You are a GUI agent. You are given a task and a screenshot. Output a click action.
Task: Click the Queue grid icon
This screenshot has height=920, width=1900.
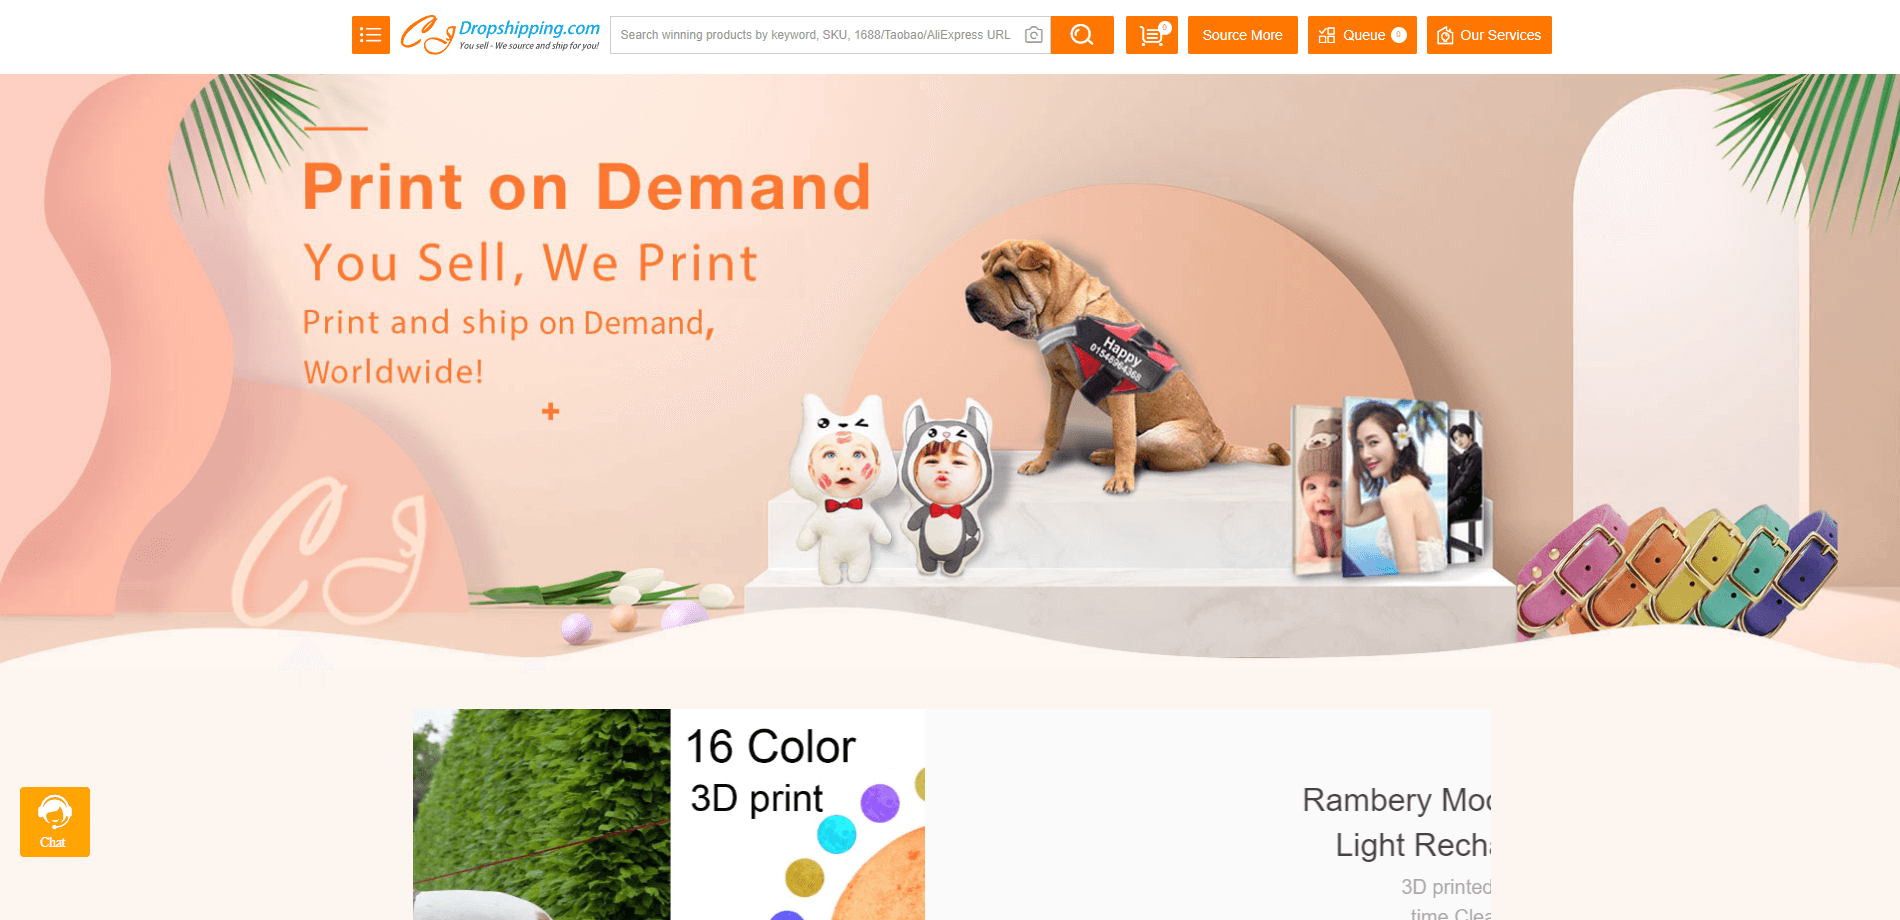[1327, 35]
